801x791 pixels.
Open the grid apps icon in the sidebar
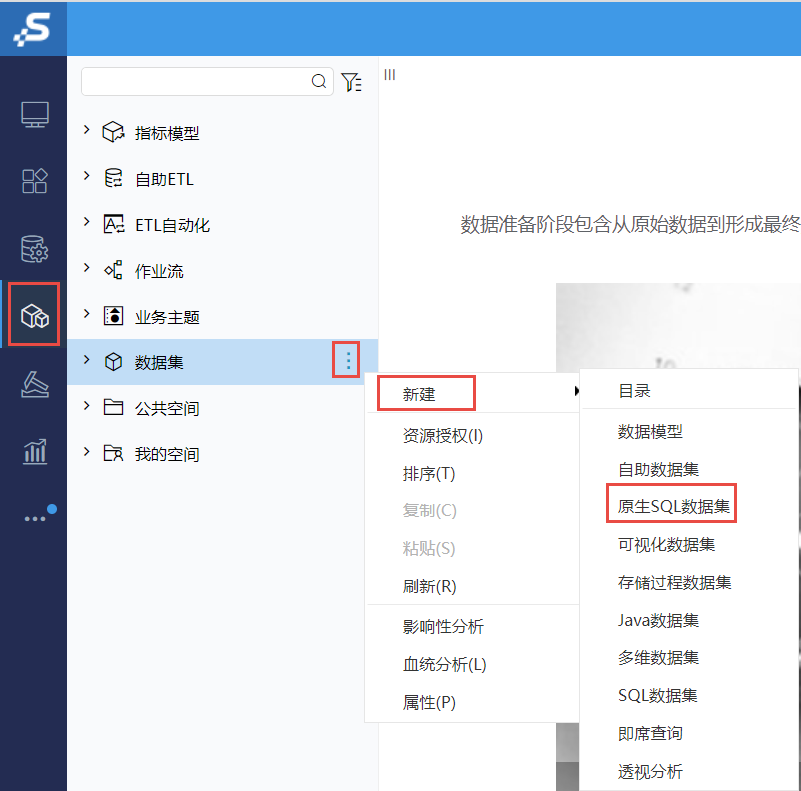point(35,181)
